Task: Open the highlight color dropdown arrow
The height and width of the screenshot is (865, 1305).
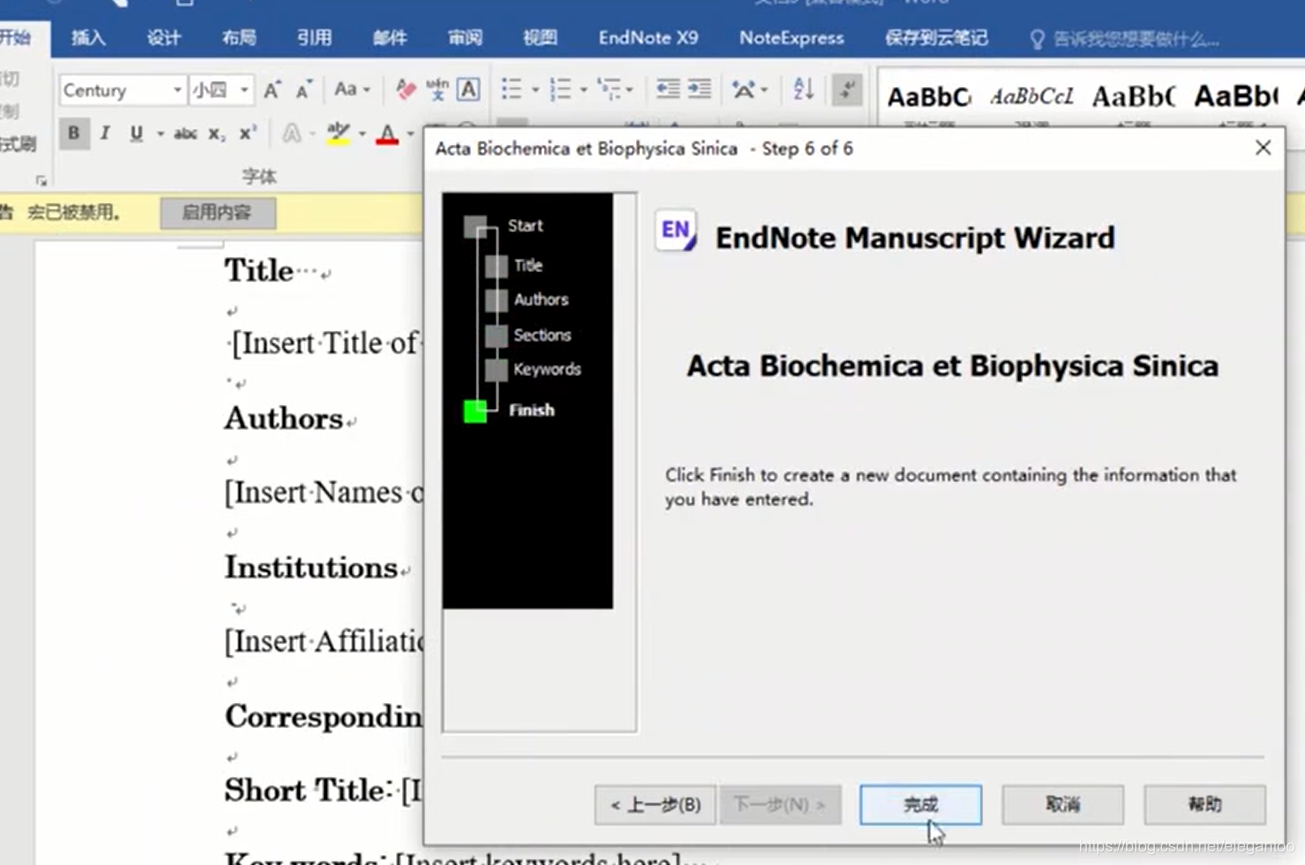Action: point(361,134)
